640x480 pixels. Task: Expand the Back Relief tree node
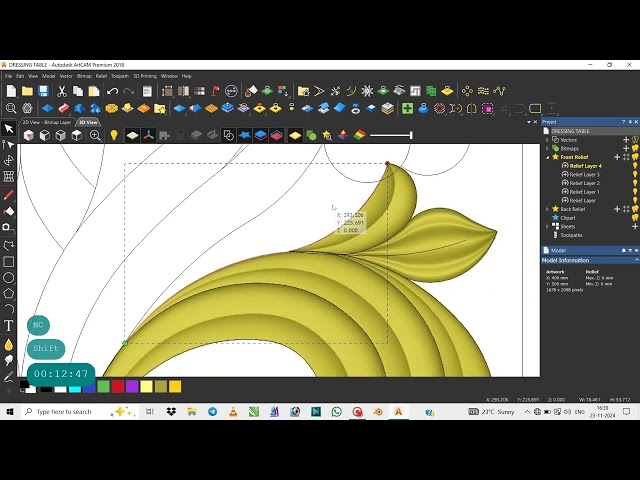point(547,209)
